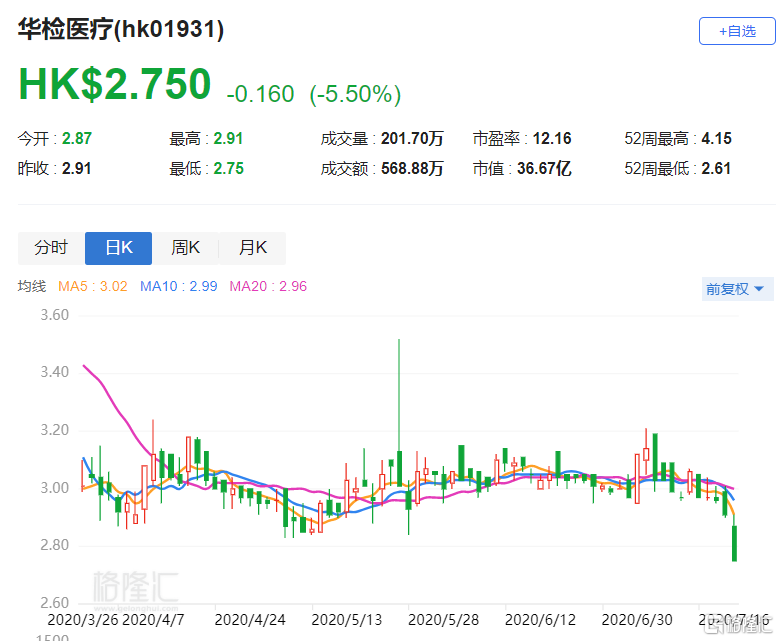Select the last green candle at 2020/7/16
Screen dimensions: 779x641
pyautogui.click(x=735, y=543)
